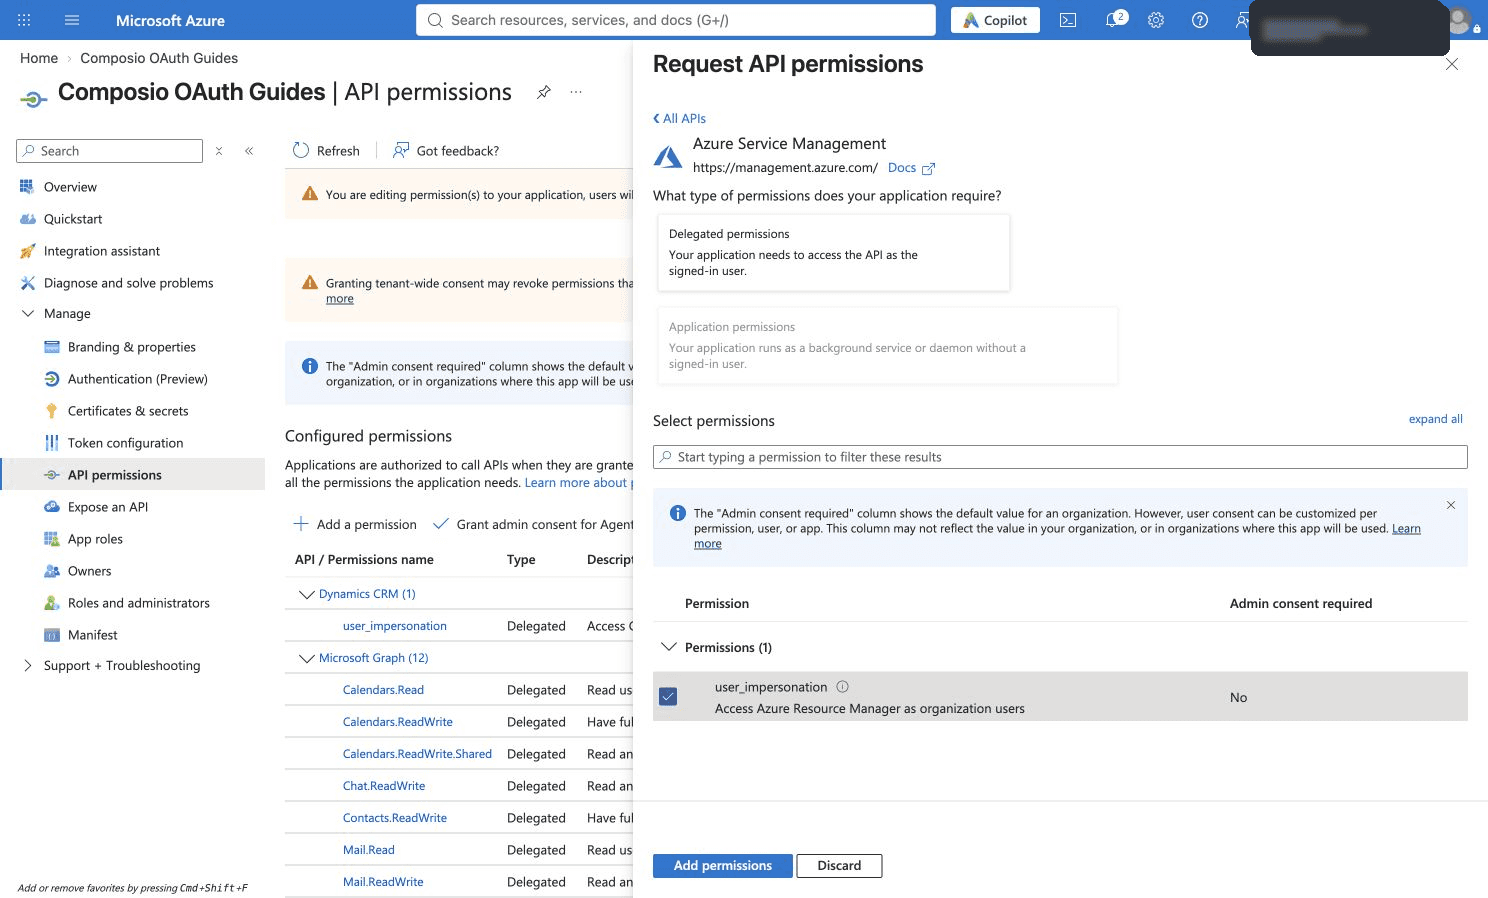Open Expose an API menu item
Screen dimensions: 1488x898
108,507
